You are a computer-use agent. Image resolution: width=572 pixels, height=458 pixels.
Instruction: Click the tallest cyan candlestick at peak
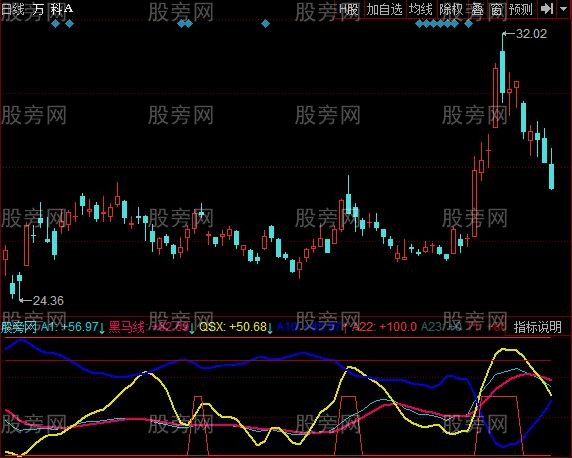click(503, 72)
